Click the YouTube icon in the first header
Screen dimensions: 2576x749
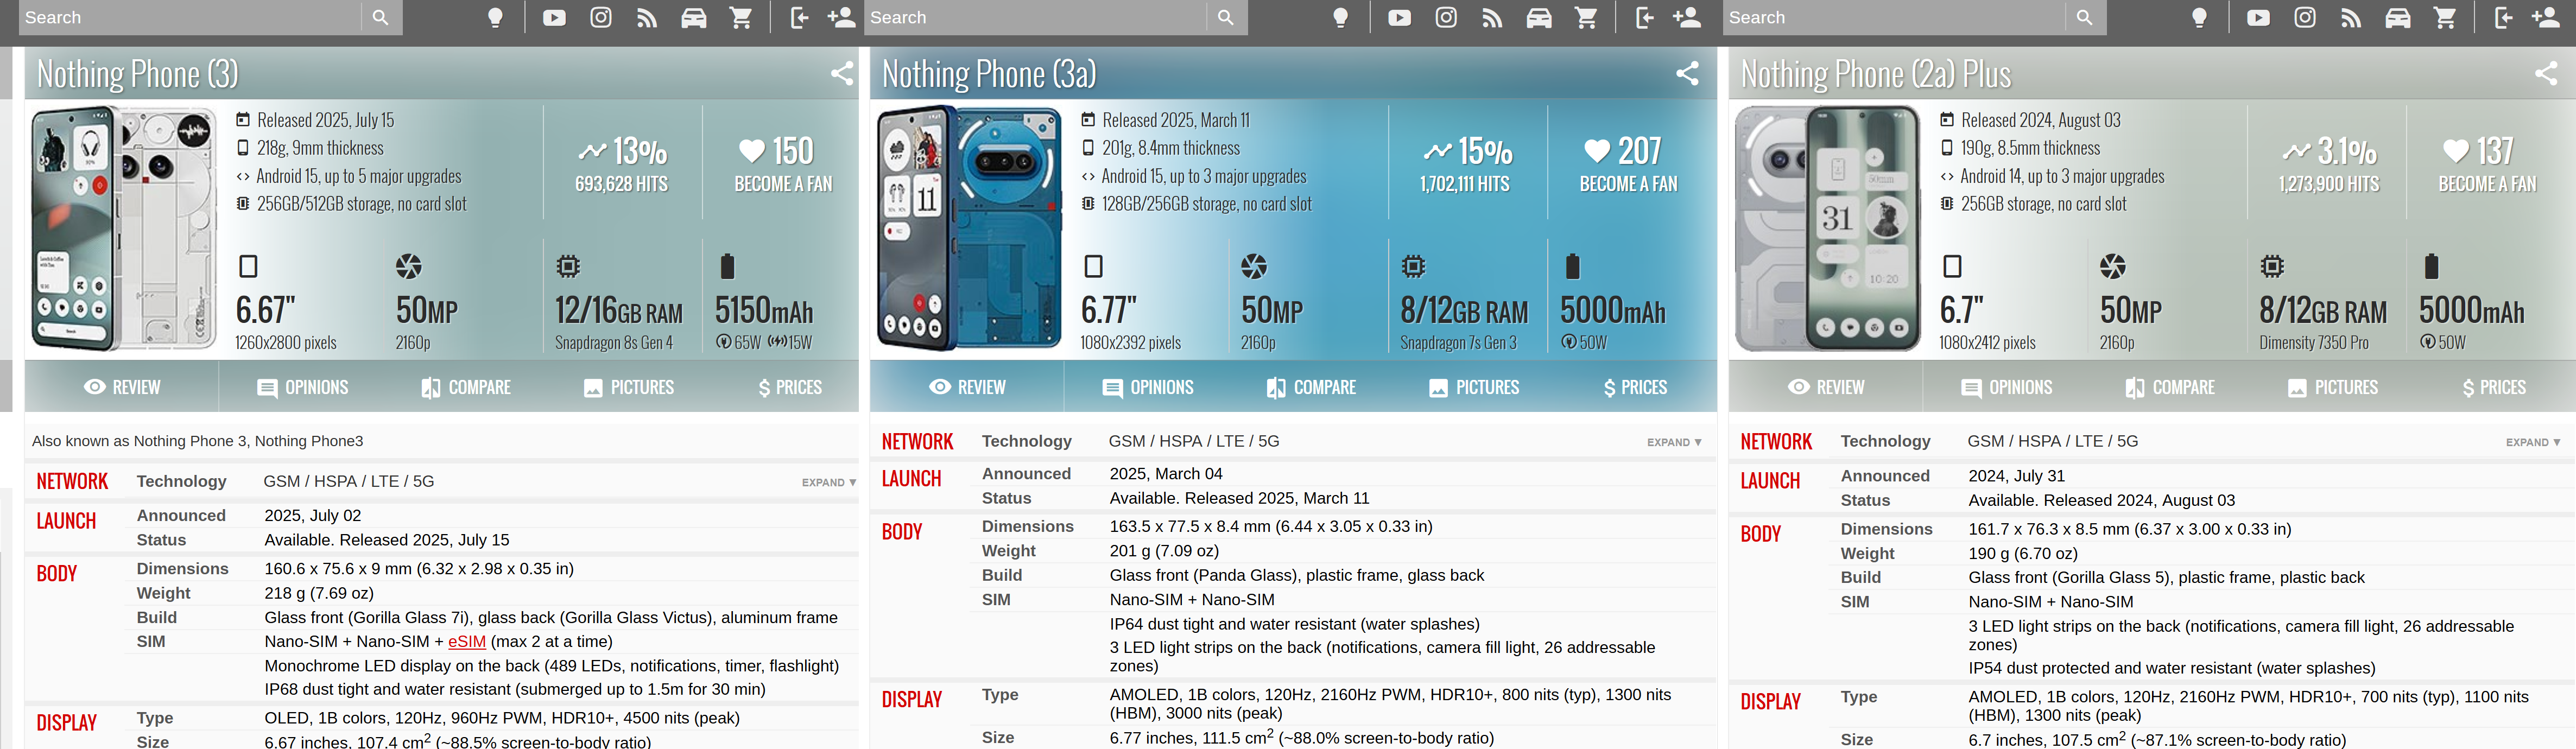554,18
